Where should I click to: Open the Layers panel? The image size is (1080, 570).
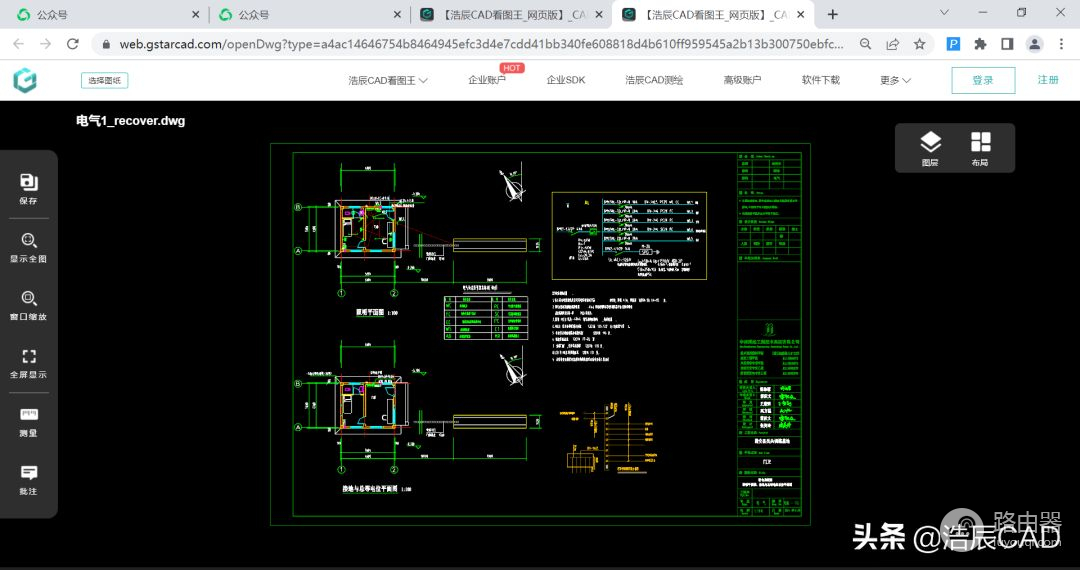click(x=930, y=147)
